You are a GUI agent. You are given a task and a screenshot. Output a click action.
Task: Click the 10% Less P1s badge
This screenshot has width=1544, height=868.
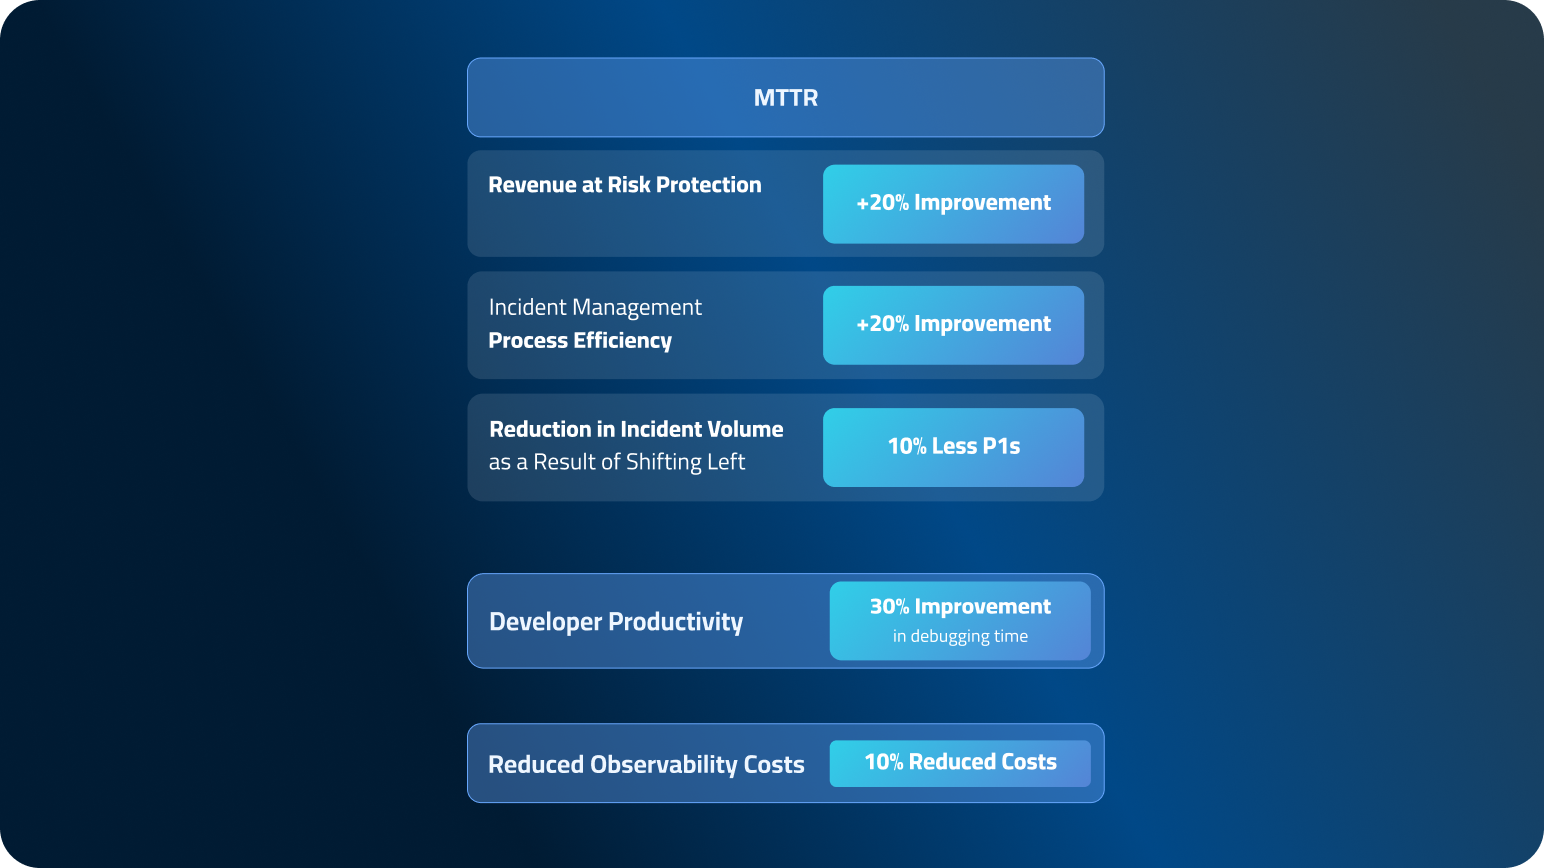(x=952, y=447)
